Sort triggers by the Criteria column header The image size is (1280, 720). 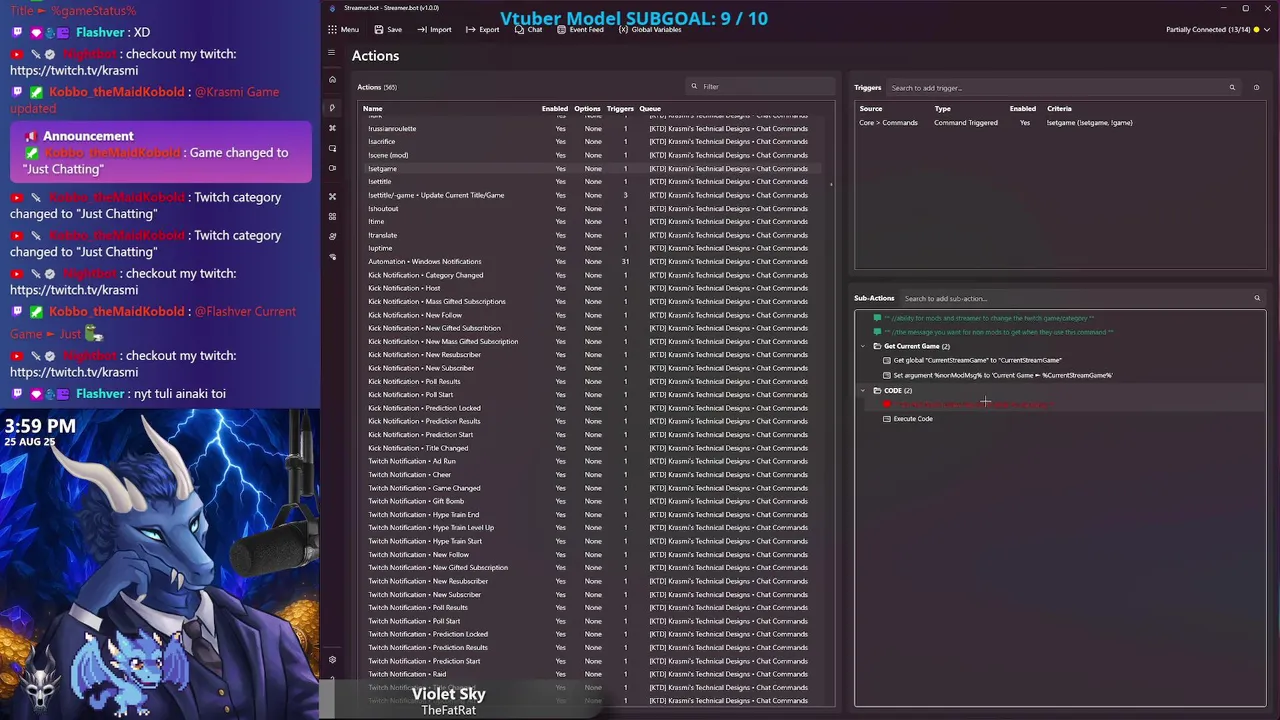[1059, 108]
